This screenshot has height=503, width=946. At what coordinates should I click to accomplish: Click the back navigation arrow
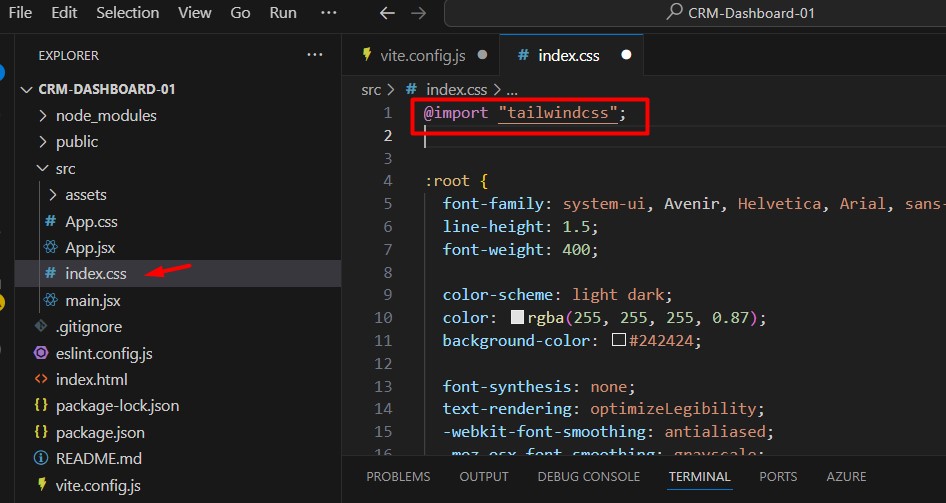(x=389, y=13)
